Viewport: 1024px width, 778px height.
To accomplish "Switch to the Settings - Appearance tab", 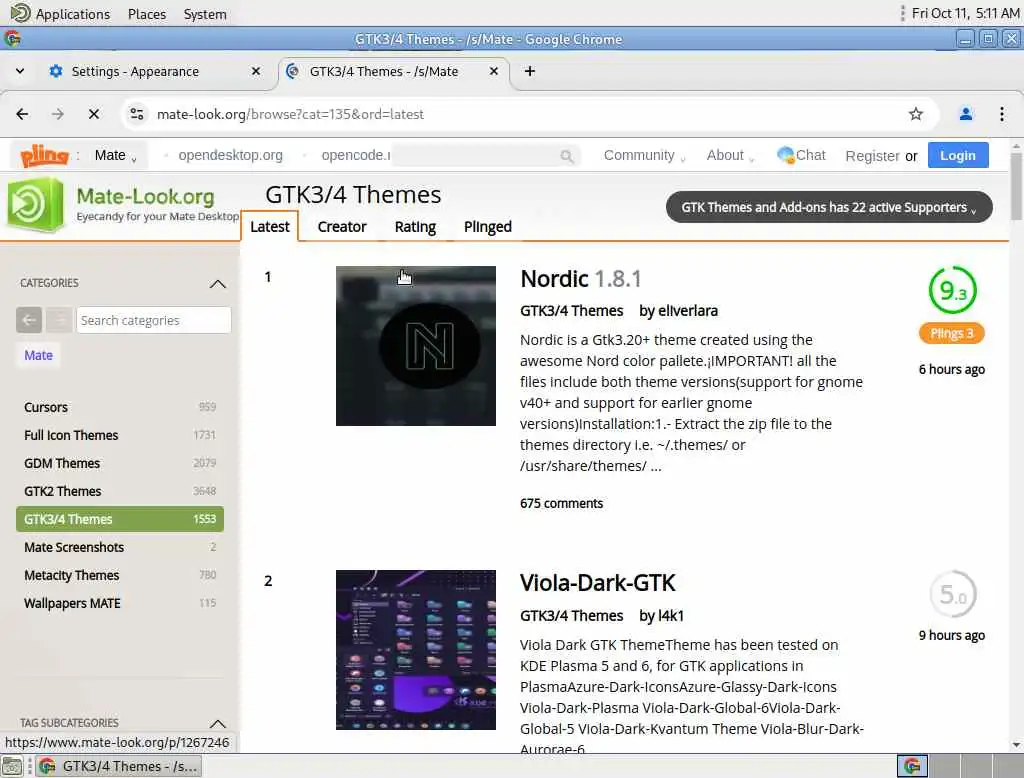I will (135, 71).
